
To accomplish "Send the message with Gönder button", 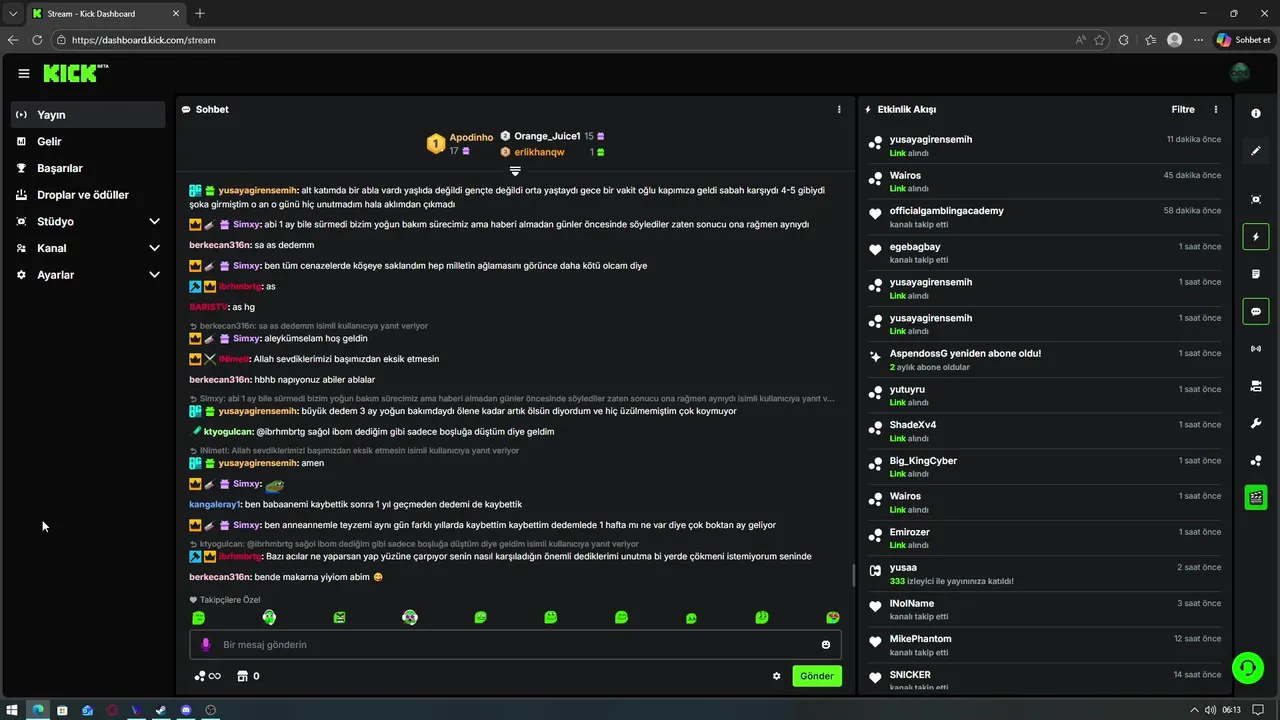I will (x=816, y=676).
